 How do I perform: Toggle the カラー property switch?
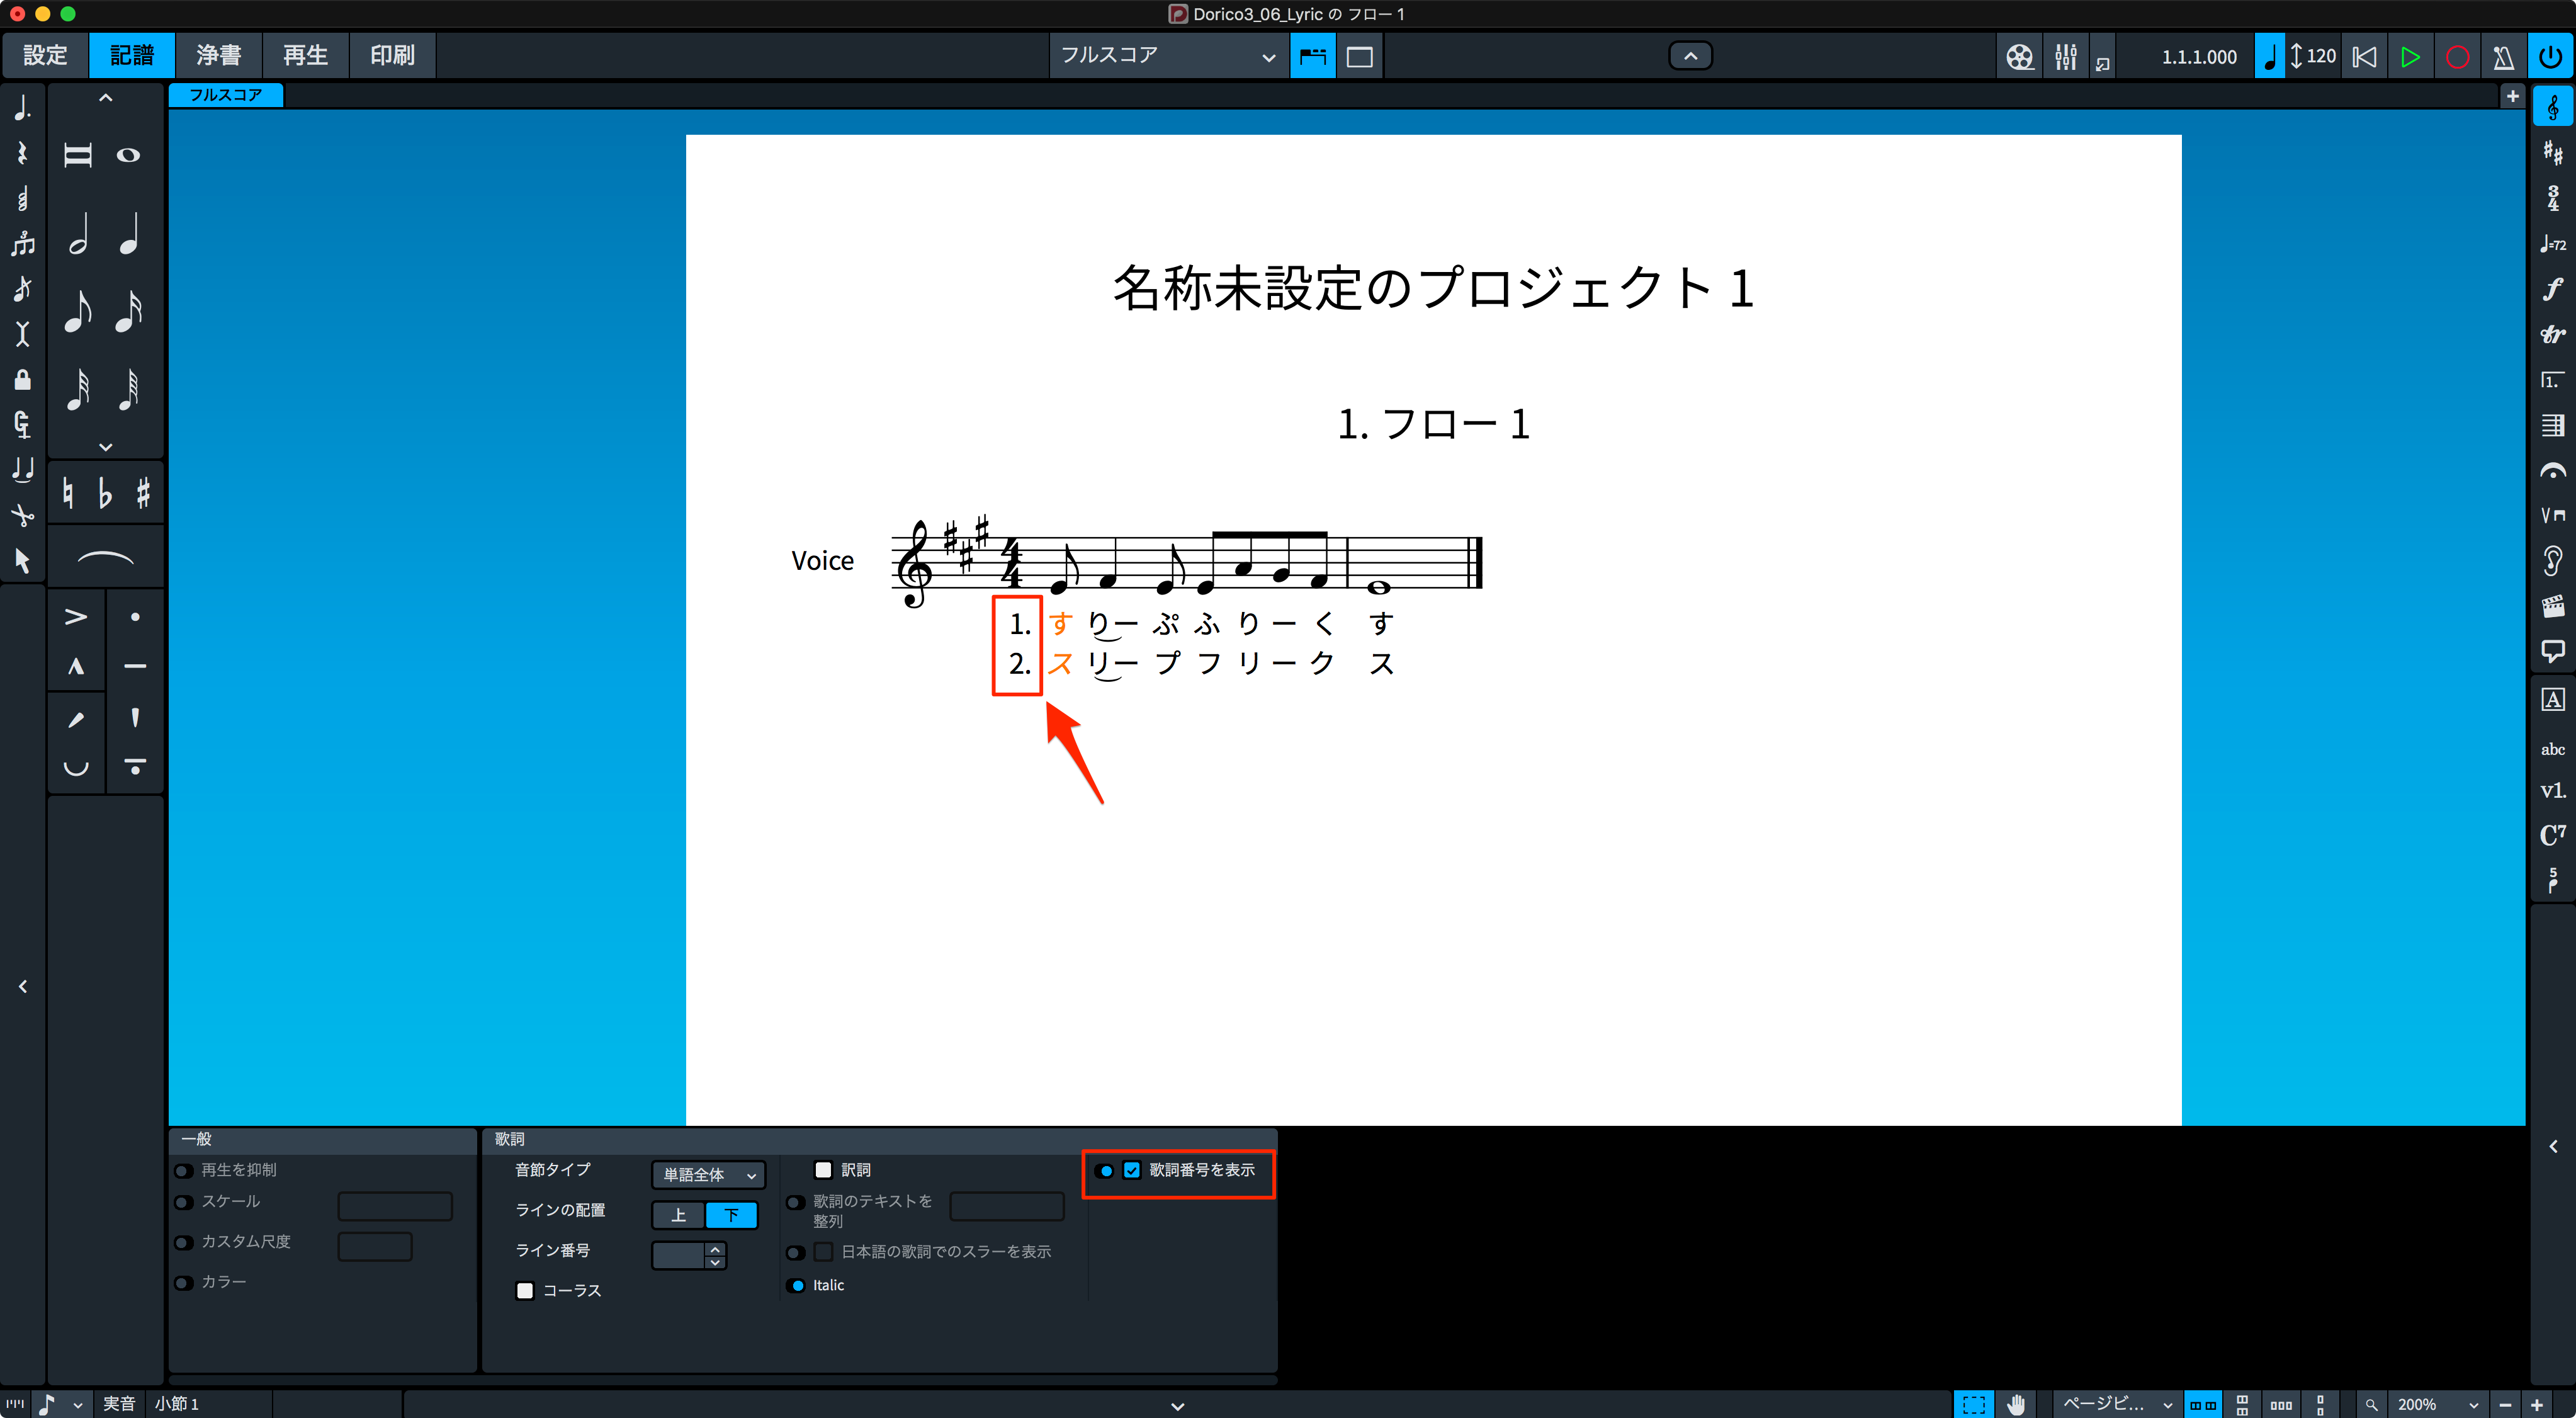coord(184,1283)
